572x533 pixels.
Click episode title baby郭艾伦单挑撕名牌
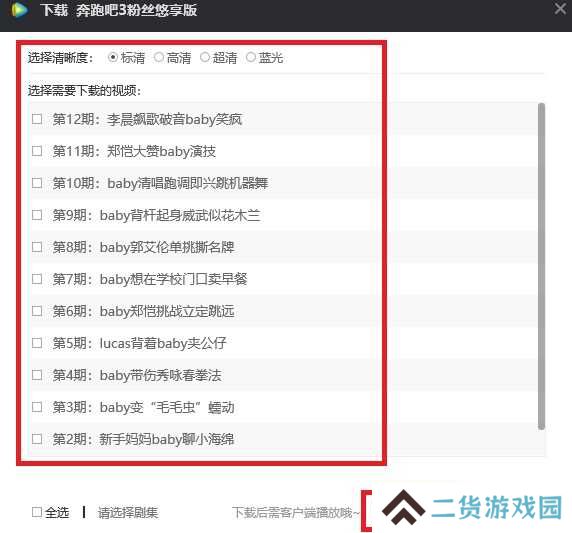(167, 247)
